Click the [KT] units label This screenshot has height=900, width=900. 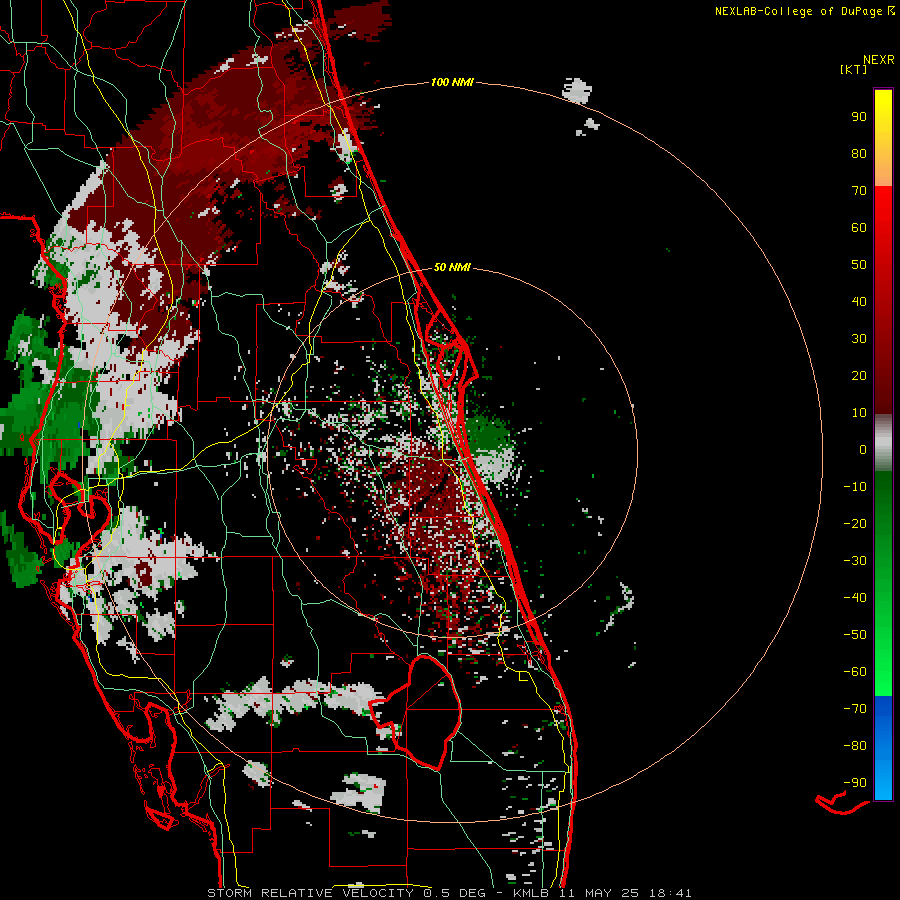[854, 69]
